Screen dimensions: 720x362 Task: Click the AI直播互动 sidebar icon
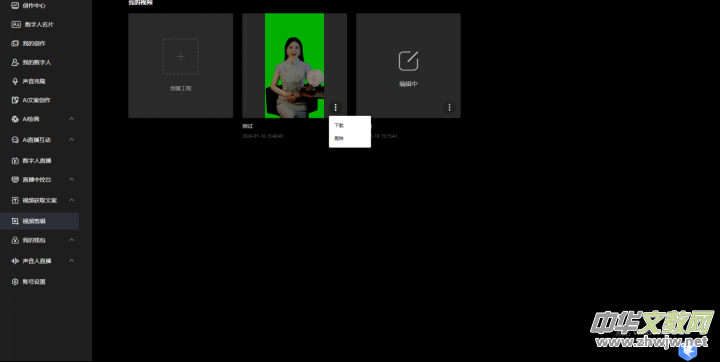pyautogui.click(x=15, y=140)
